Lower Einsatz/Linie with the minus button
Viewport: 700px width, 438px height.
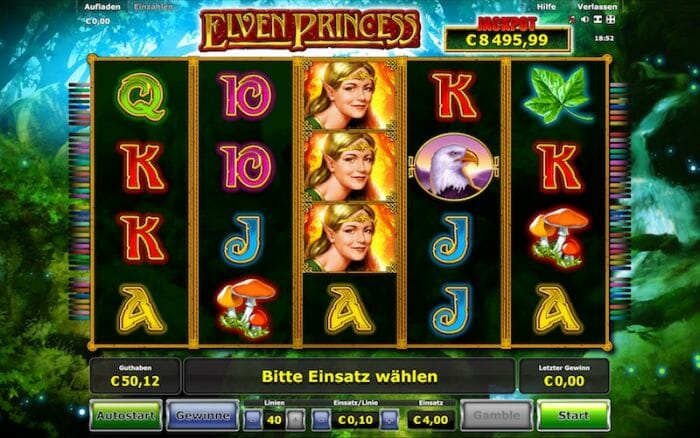321,420
